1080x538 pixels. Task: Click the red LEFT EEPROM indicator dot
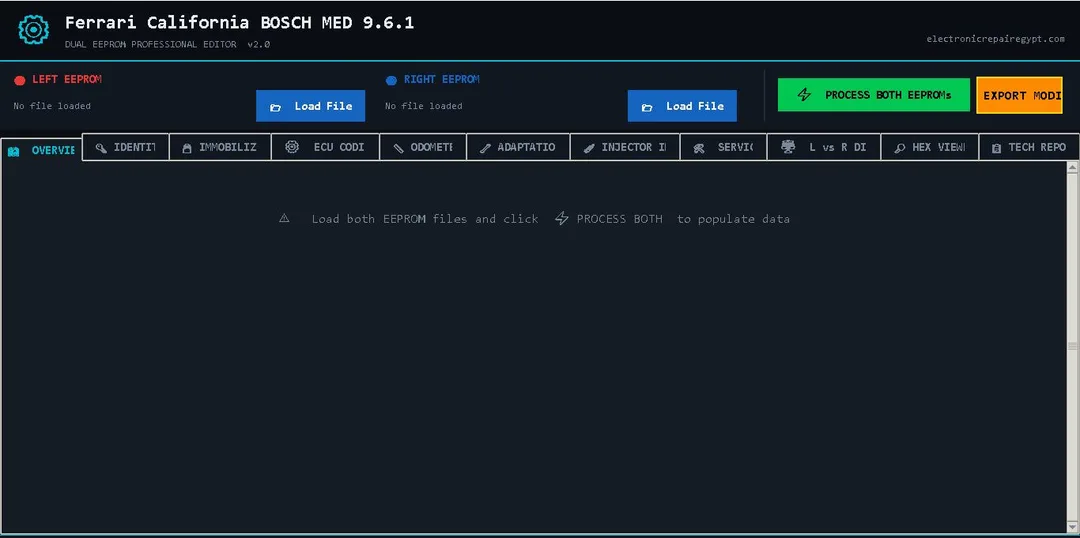click(20, 81)
